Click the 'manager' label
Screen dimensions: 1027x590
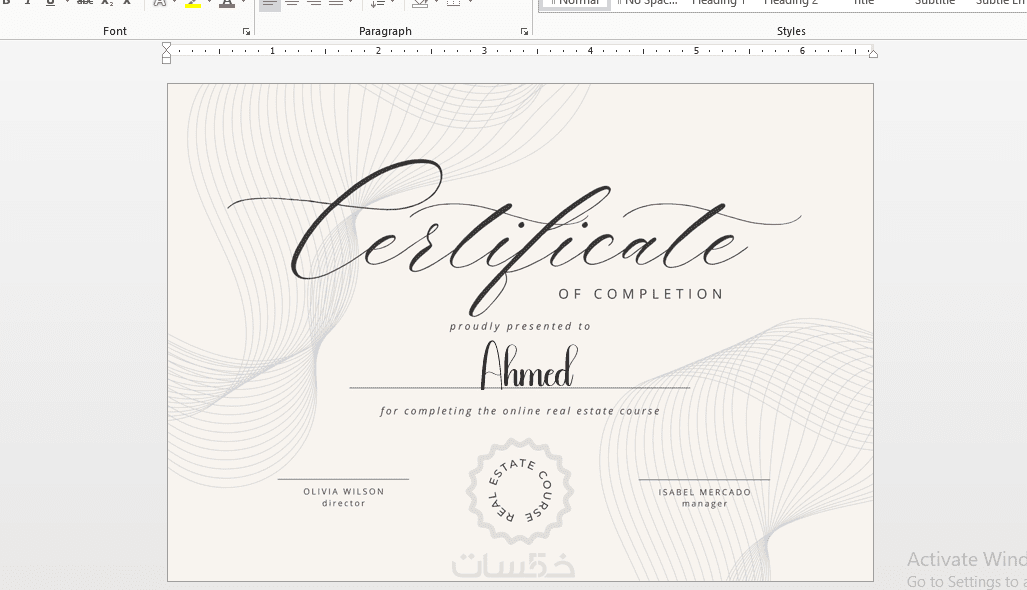pos(705,504)
